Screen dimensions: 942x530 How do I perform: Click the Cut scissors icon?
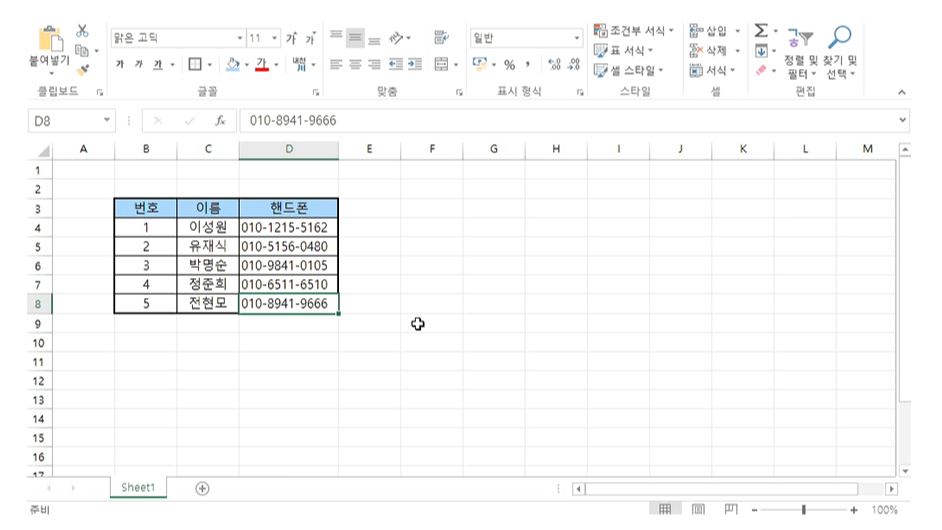click(x=83, y=31)
